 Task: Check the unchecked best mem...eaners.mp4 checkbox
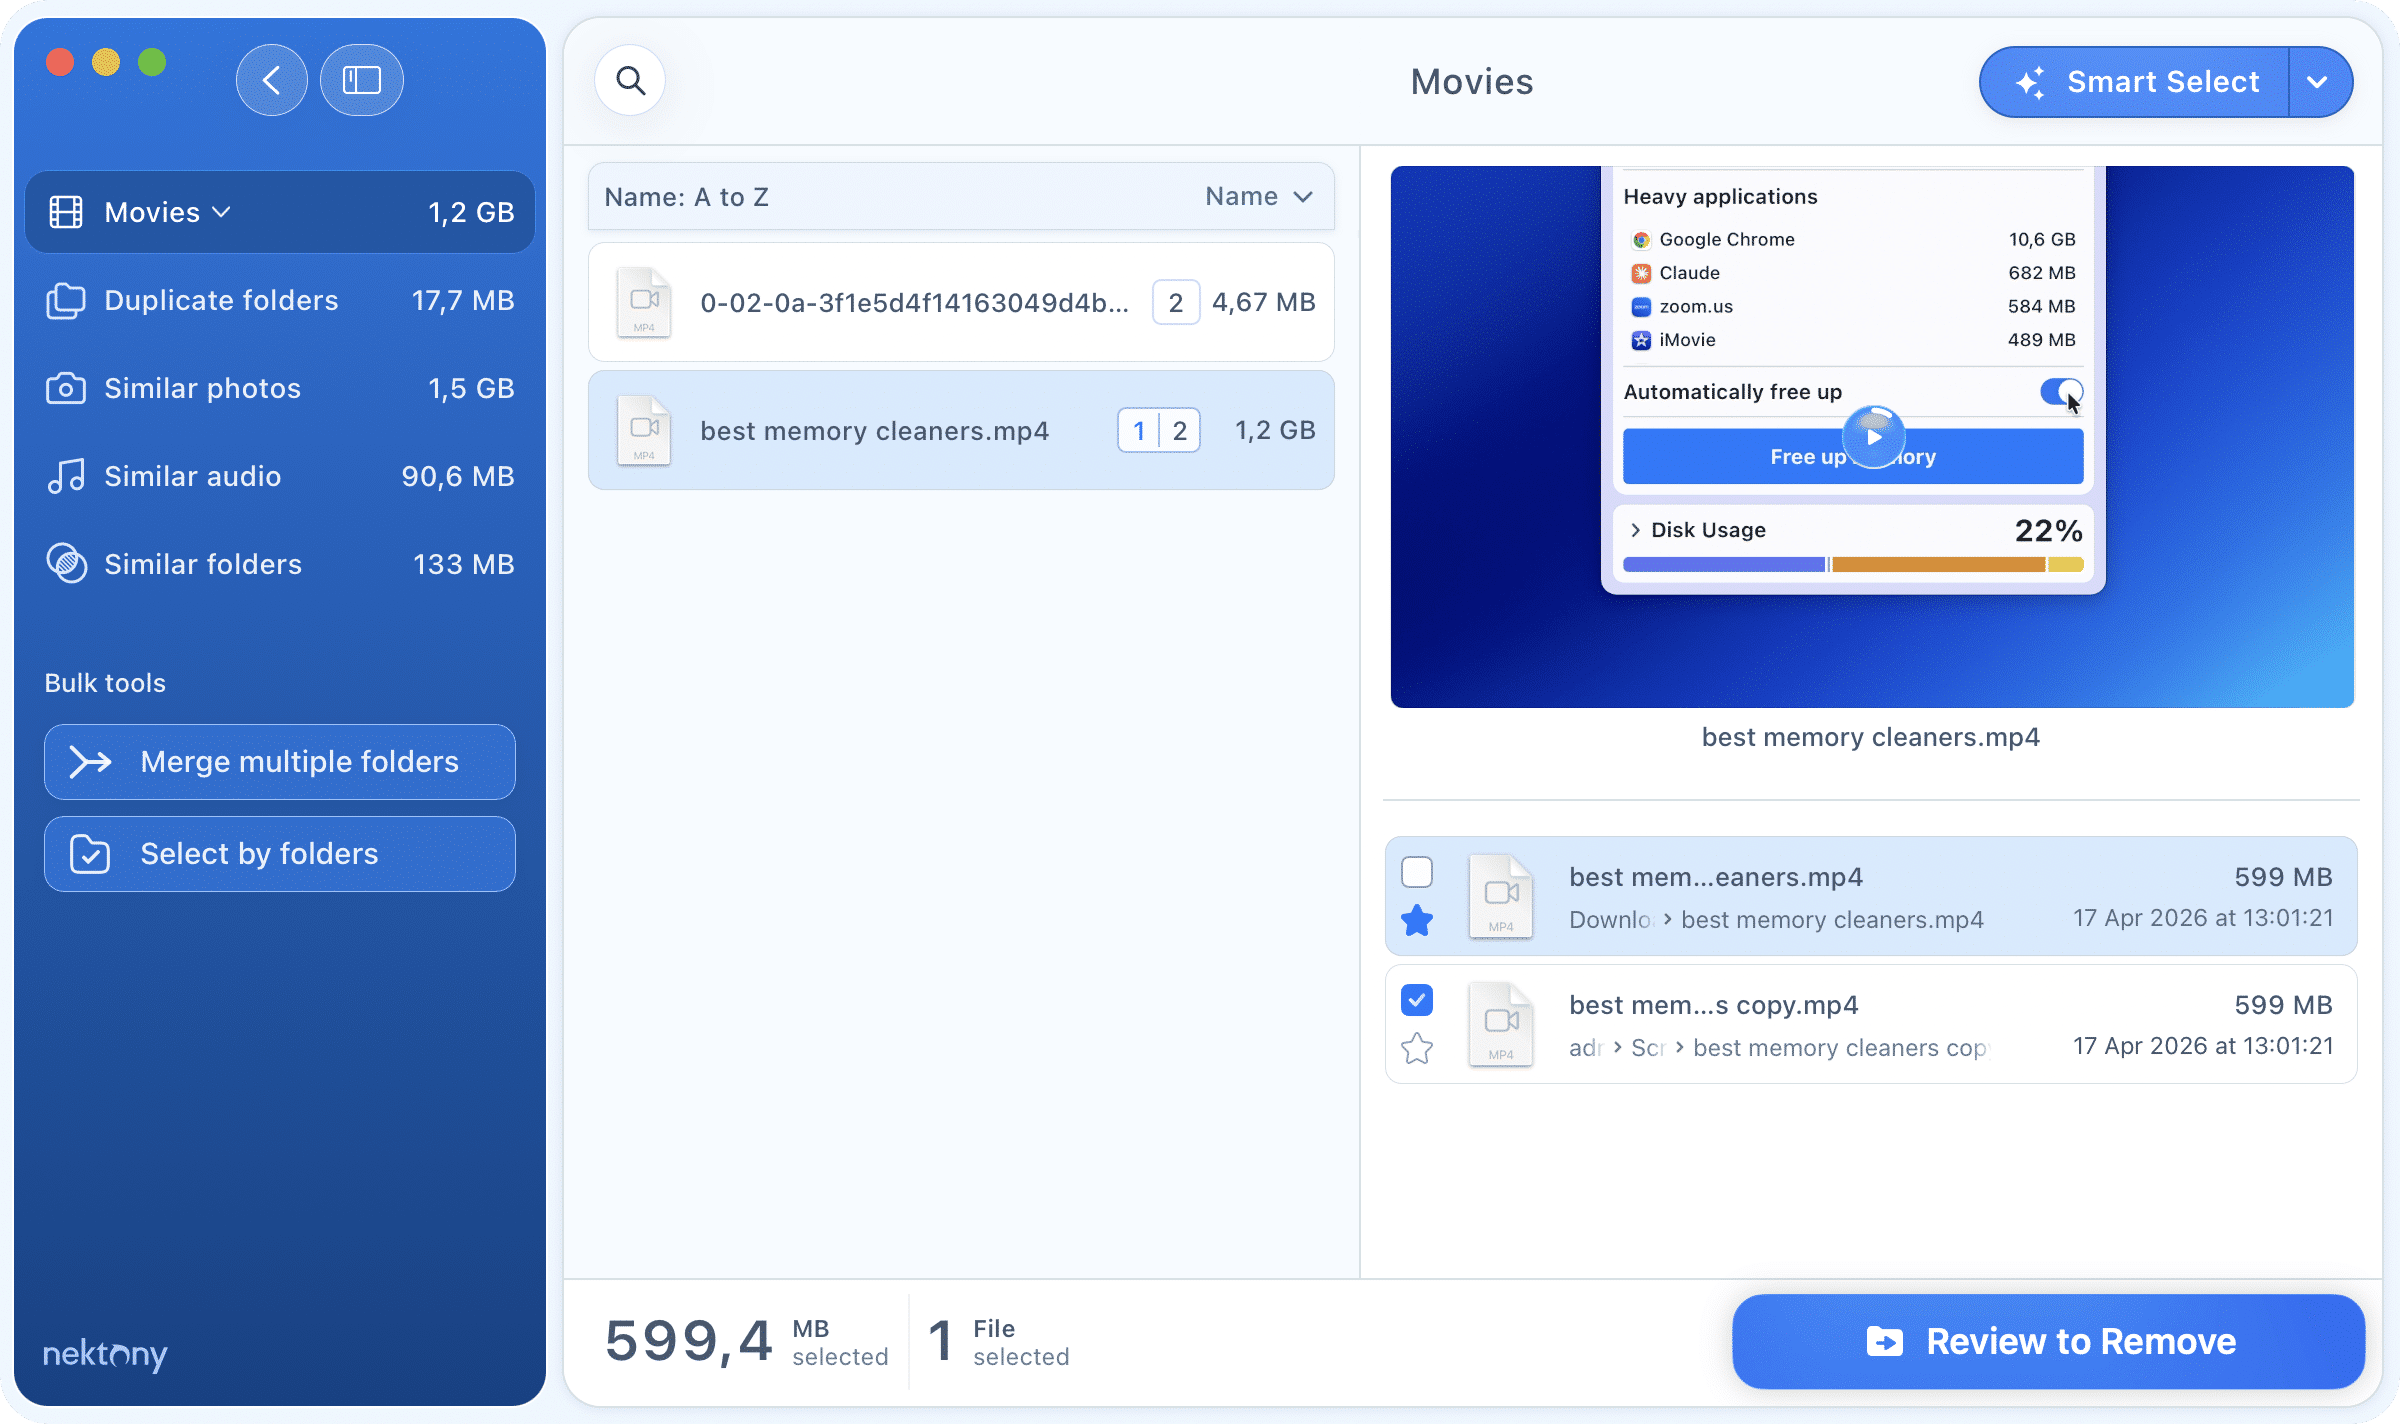[1417, 872]
